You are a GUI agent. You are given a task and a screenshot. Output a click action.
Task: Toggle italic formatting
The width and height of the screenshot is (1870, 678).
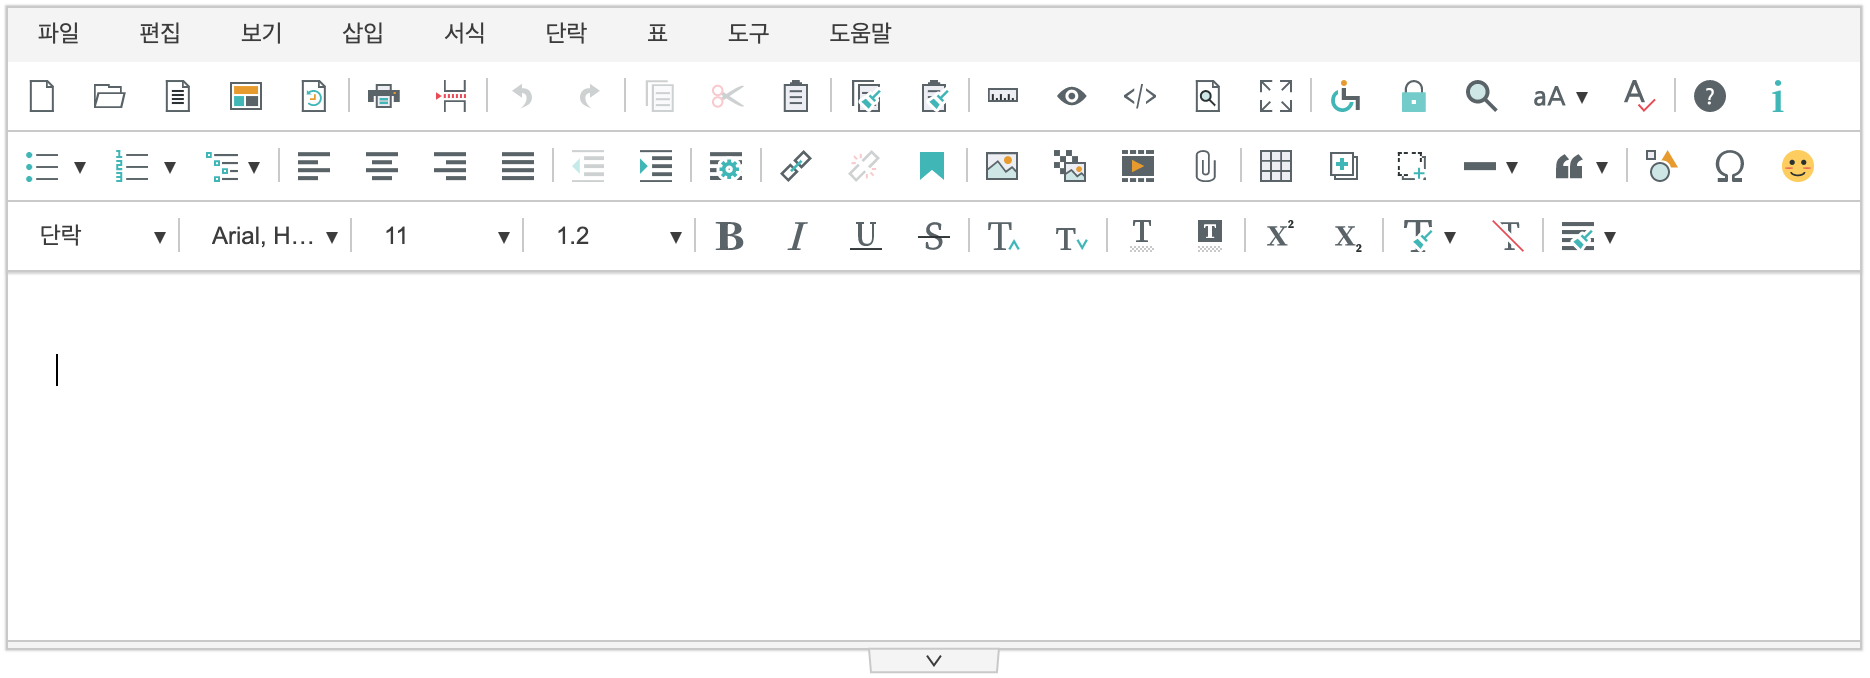tap(797, 237)
